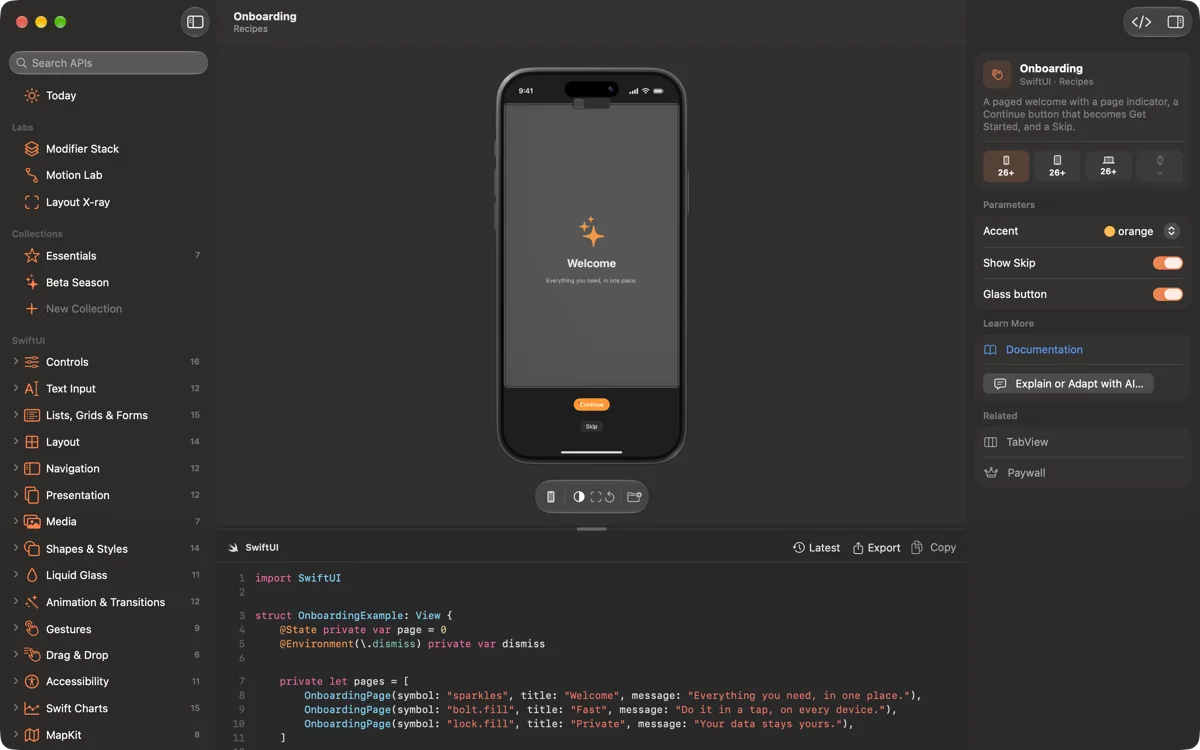Tap Continue in the phone preview
Screen dimensions: 1200x750
click(x=591, y=405)
